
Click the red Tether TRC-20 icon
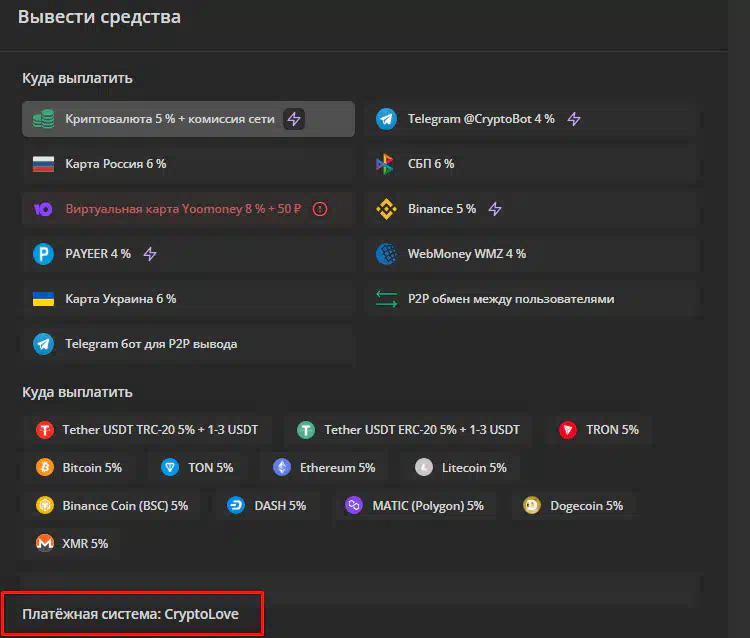[45, 429]
